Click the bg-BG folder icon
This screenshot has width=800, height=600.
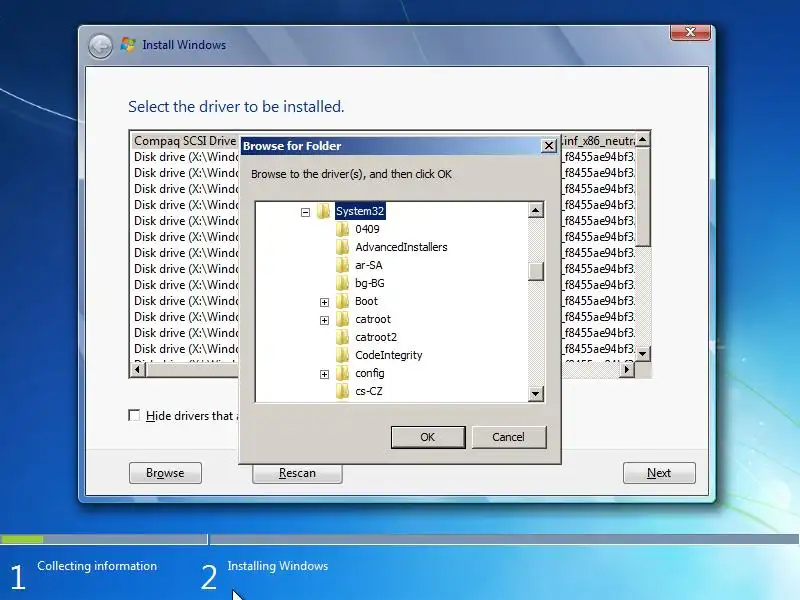pos(343,283)
